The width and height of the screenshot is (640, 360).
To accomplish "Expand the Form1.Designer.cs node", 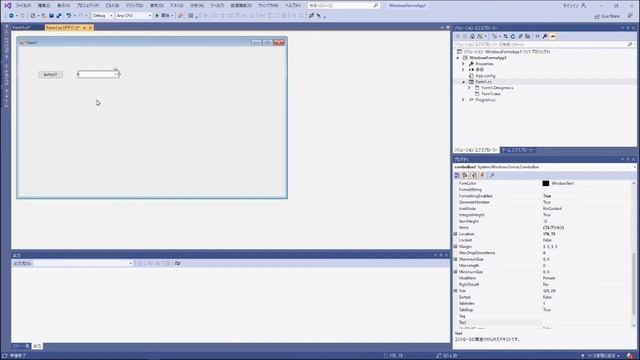I will click(469, 88).
